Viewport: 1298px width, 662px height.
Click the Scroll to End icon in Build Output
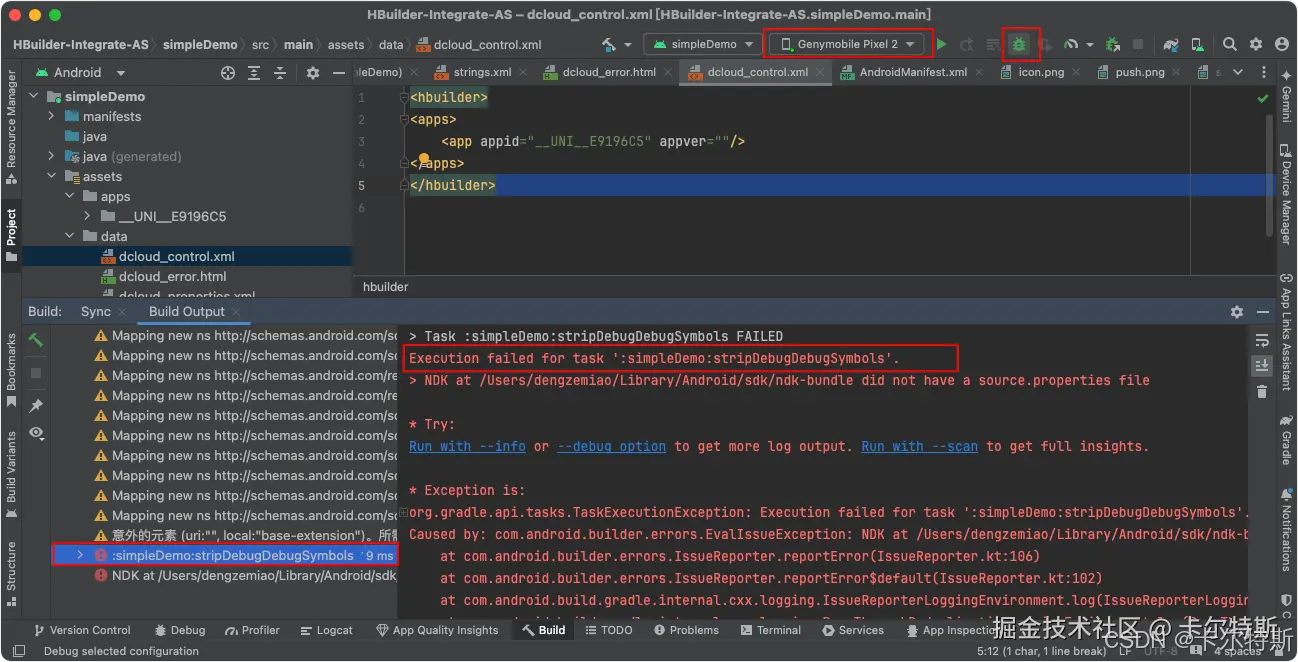click(1262, 366)
